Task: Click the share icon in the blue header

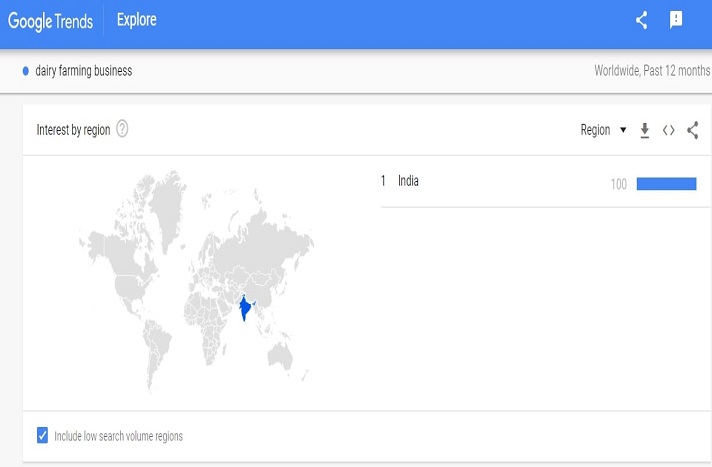Action: tap(642, 20)
